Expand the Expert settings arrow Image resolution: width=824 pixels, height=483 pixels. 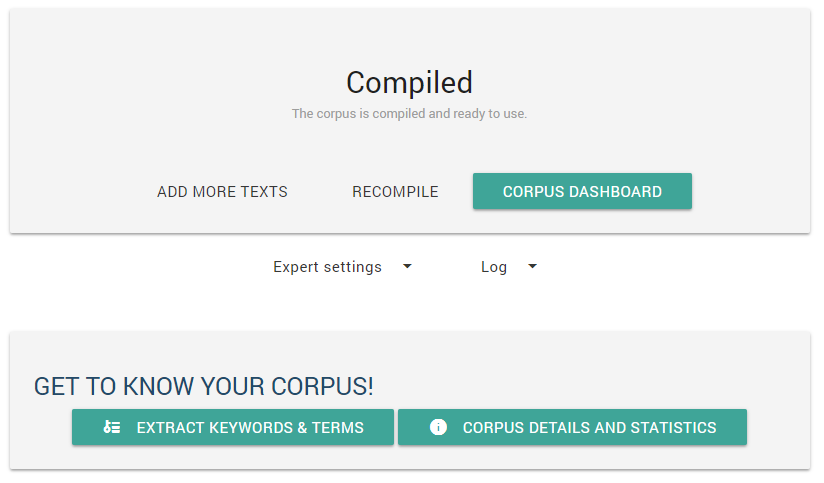407,267
